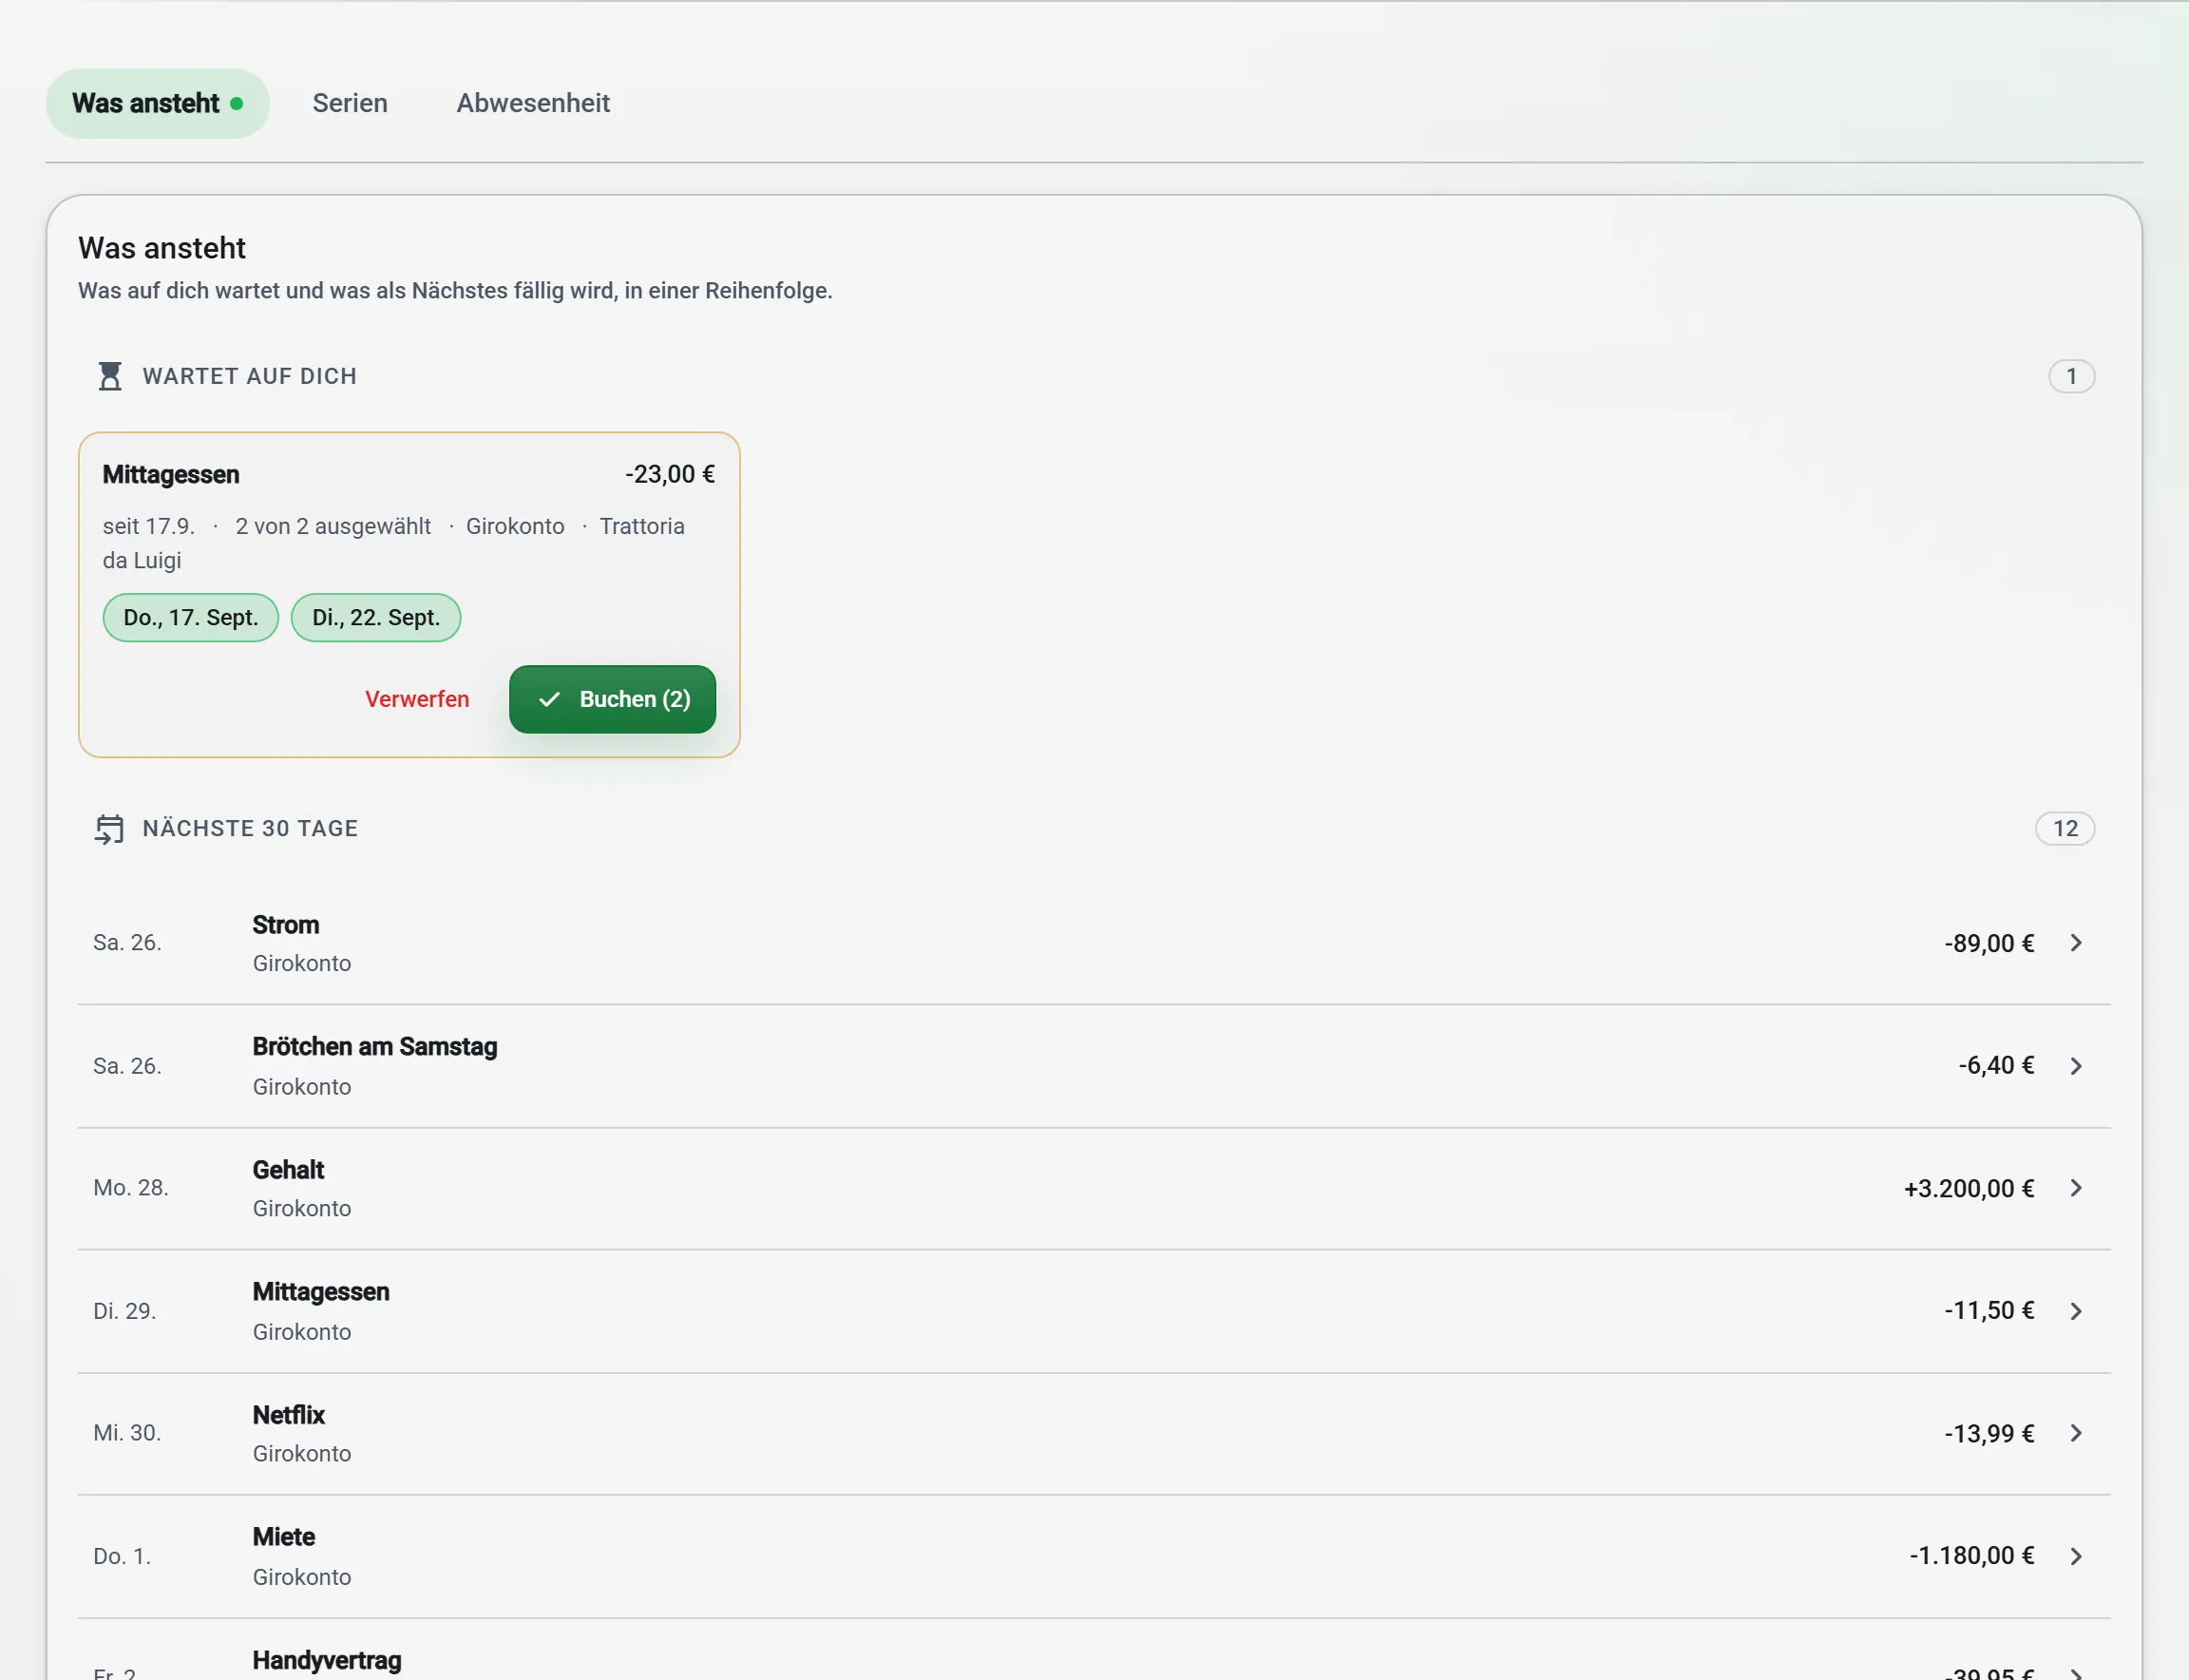Click the -23,00 € amount on Mittagessen card
The width and height of the screenshot is (2189, 1680).
point(670,474)
